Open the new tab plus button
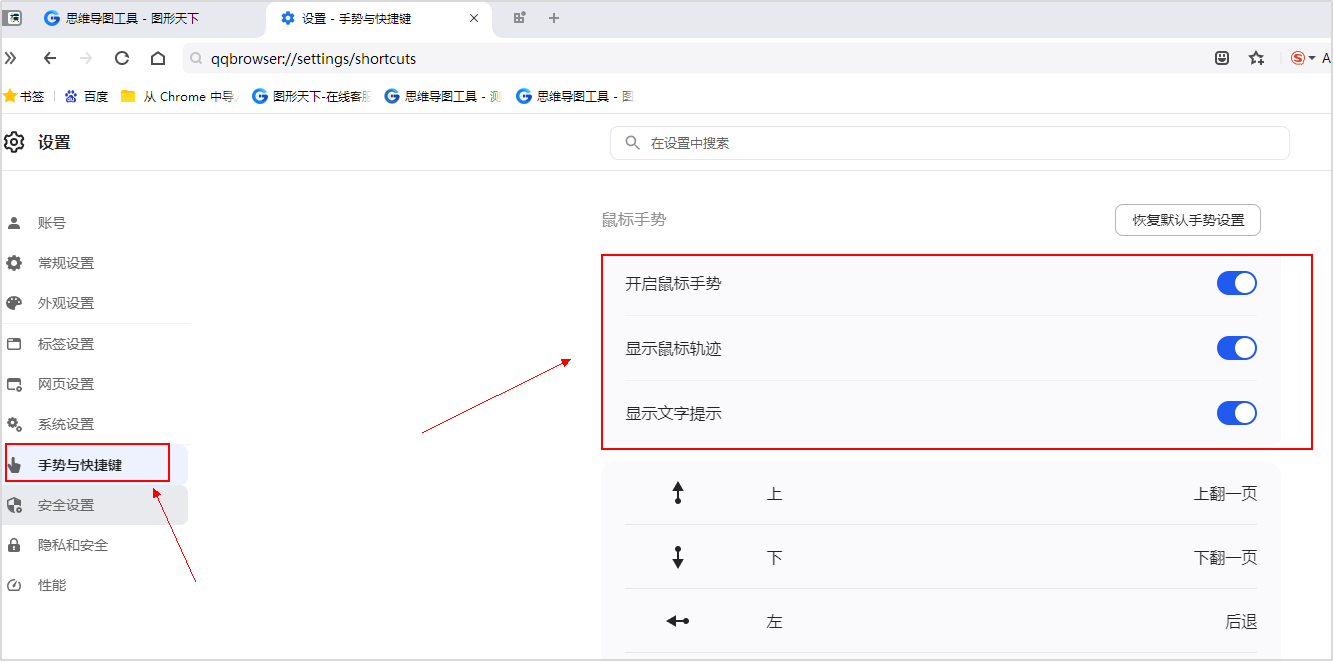 554,18
